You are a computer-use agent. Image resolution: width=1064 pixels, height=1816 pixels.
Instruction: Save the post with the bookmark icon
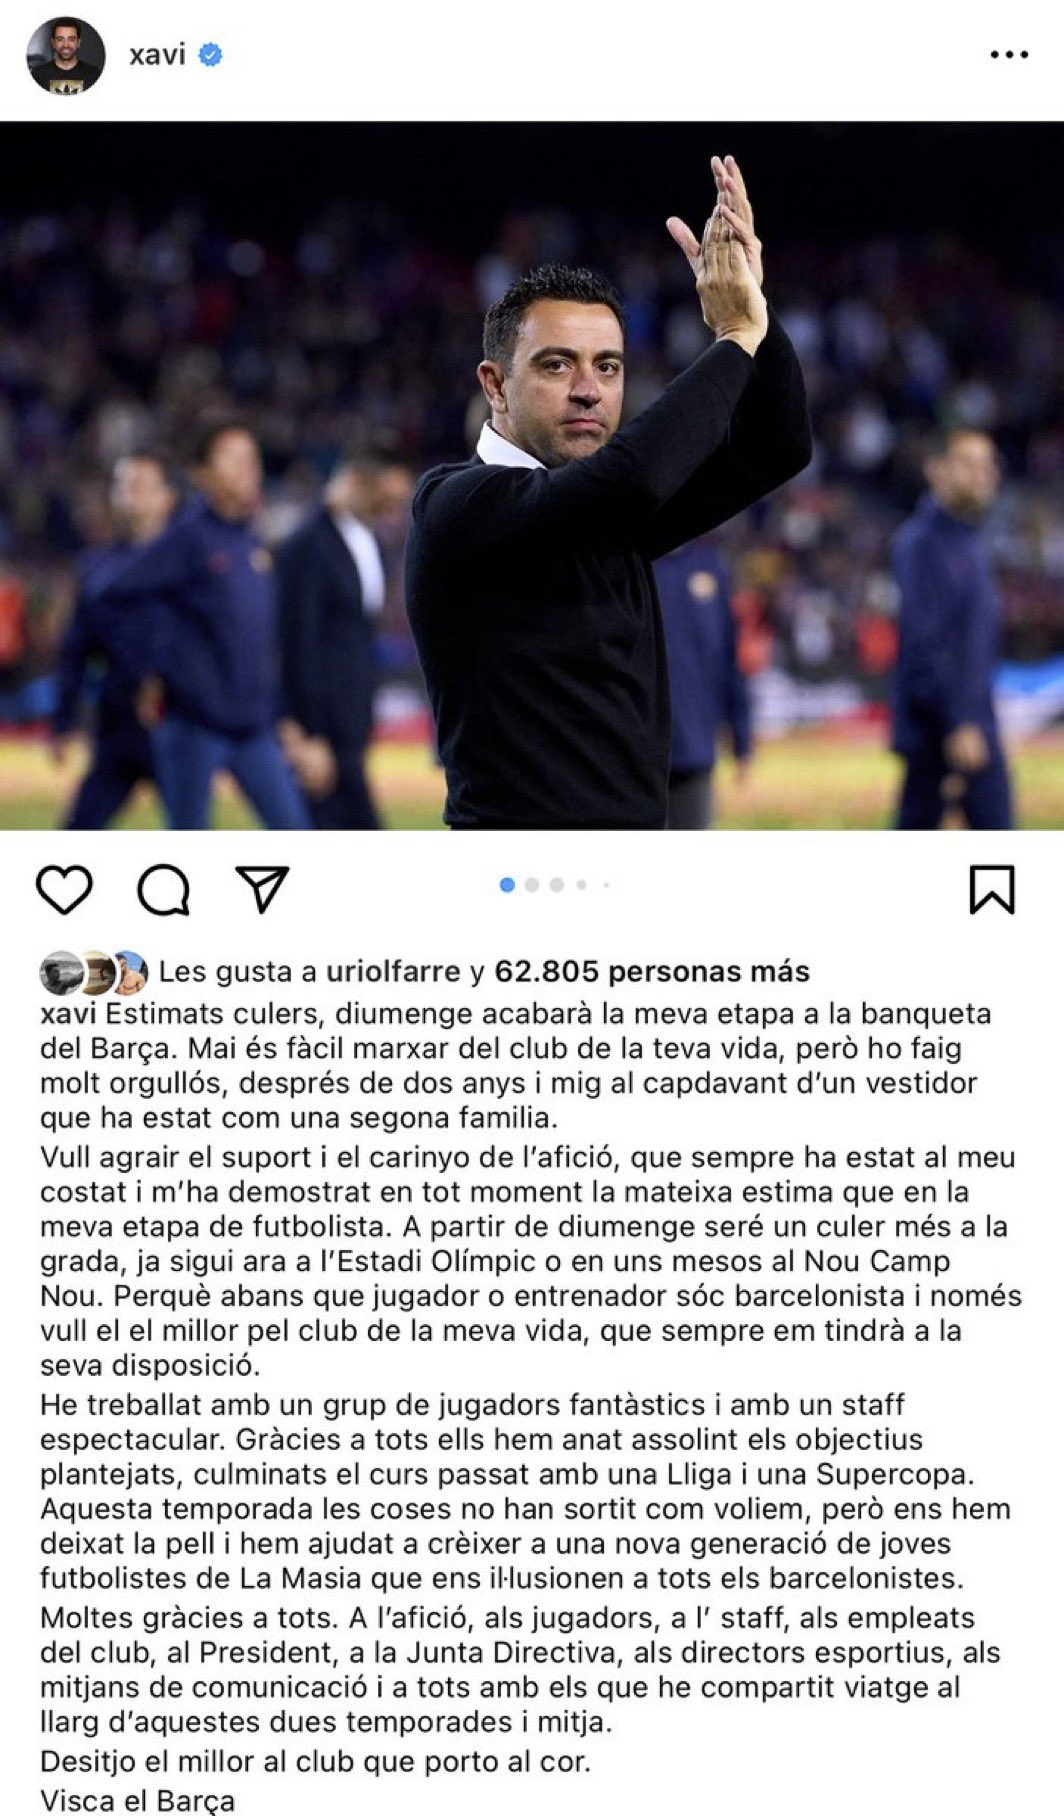[992, 889]
